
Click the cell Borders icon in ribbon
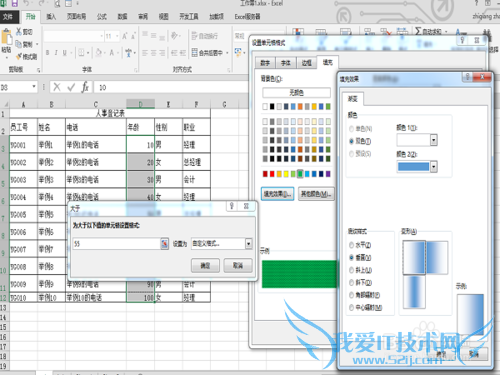(81, 53)
